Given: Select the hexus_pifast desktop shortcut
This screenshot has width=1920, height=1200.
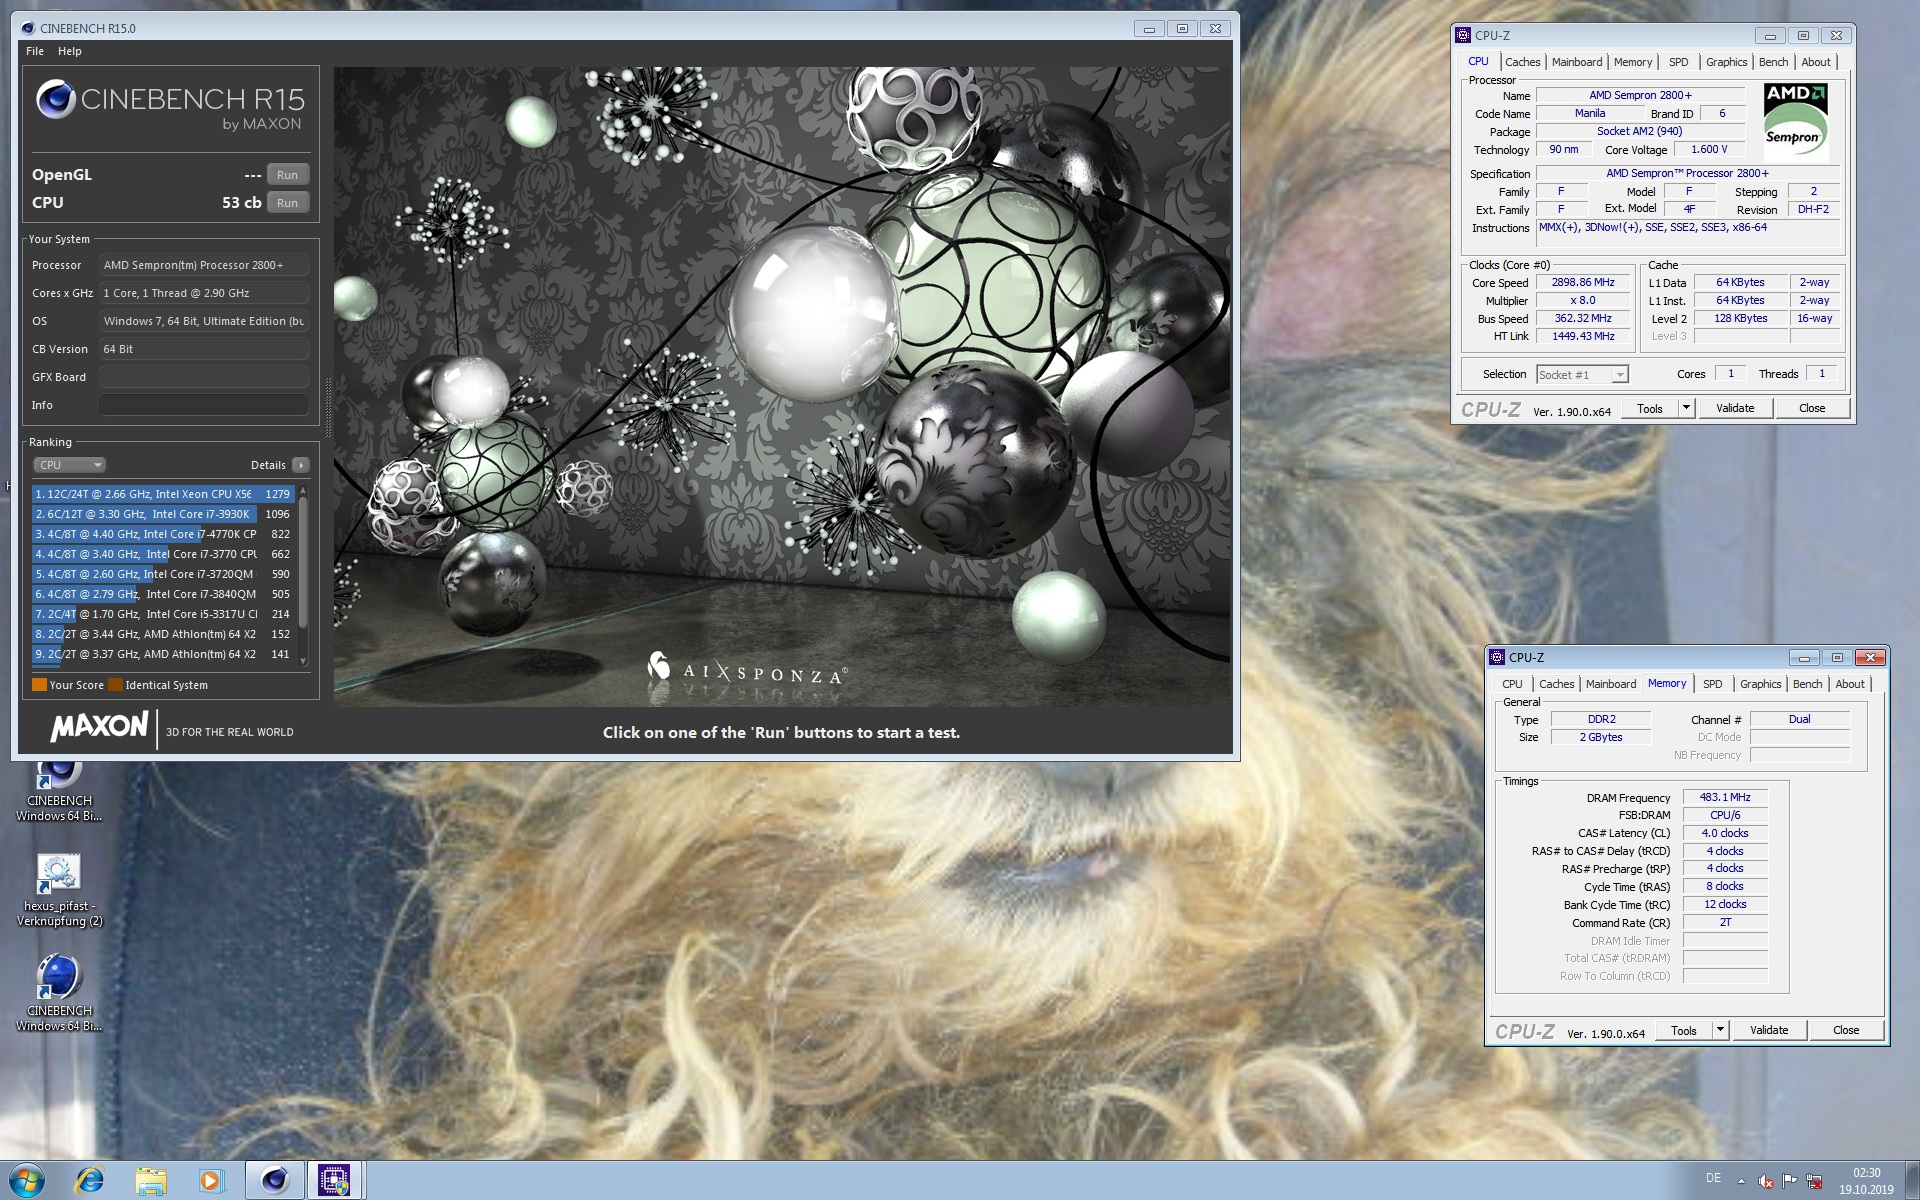Looking at the screenshot, I should [x=59, y=890].
